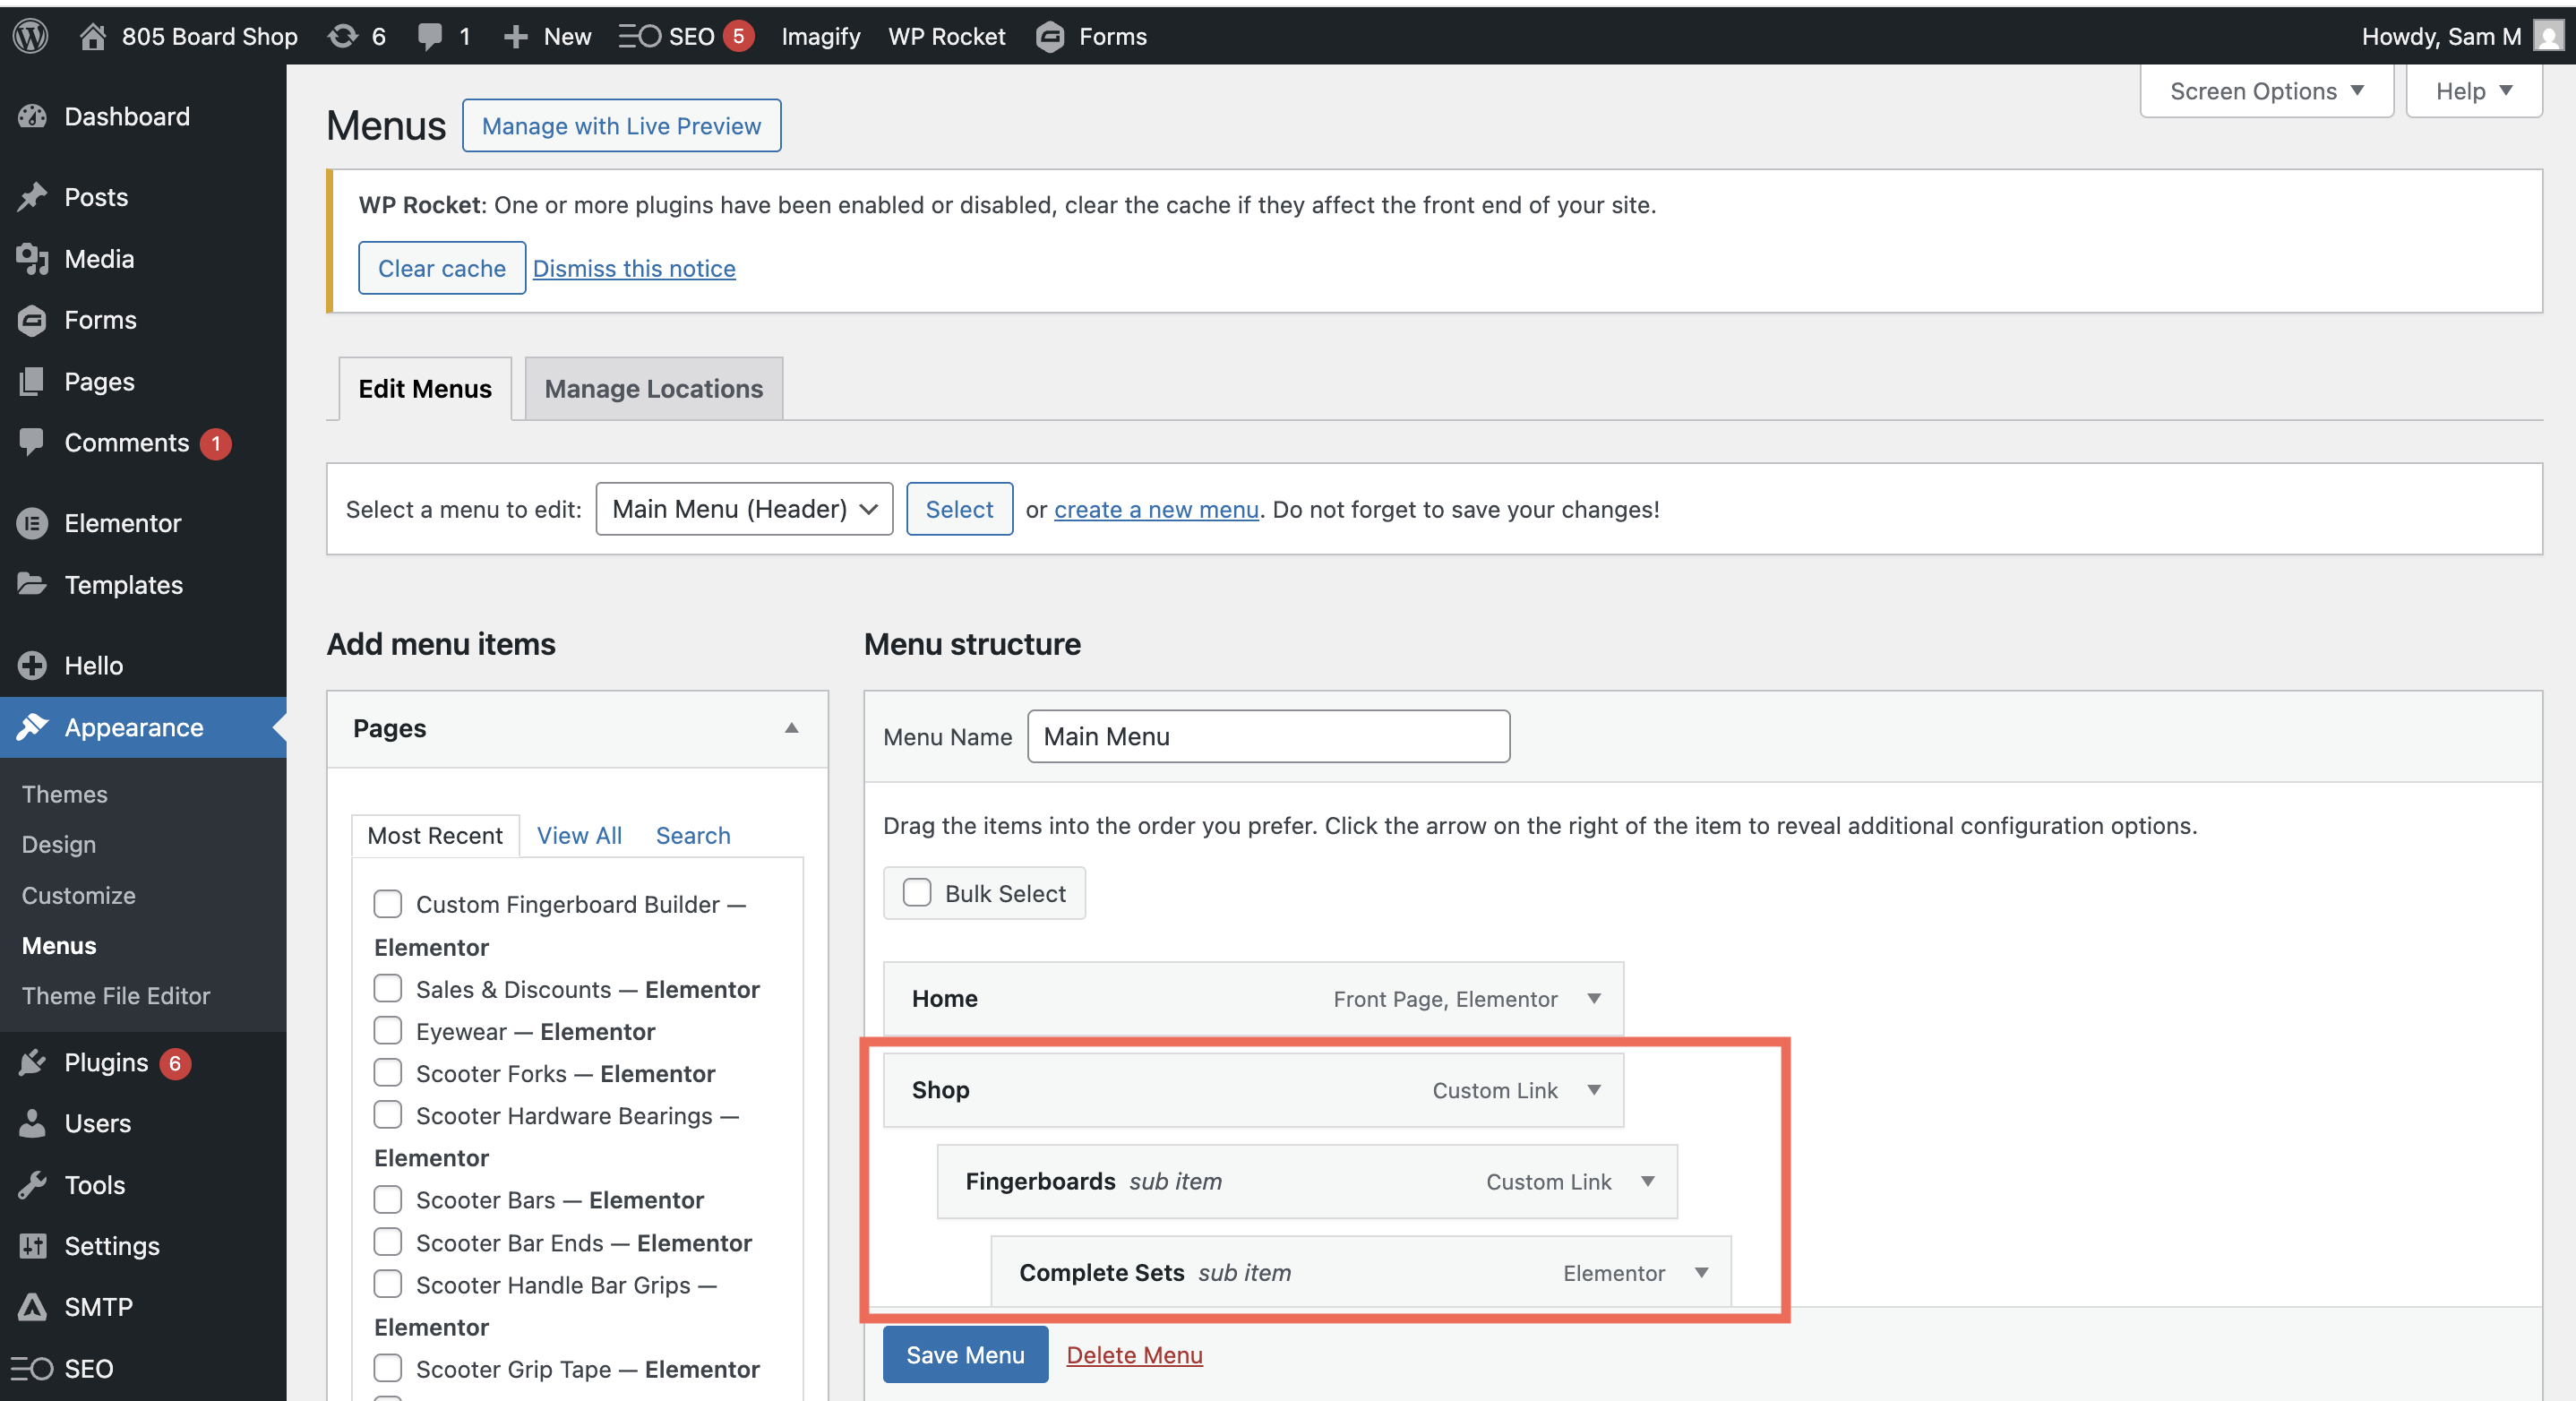The height and width of the screenshot is (1401, 2576).
Task: Click the Posts pushpin icon
Action: pyautogui.click(x=32, y=196)
